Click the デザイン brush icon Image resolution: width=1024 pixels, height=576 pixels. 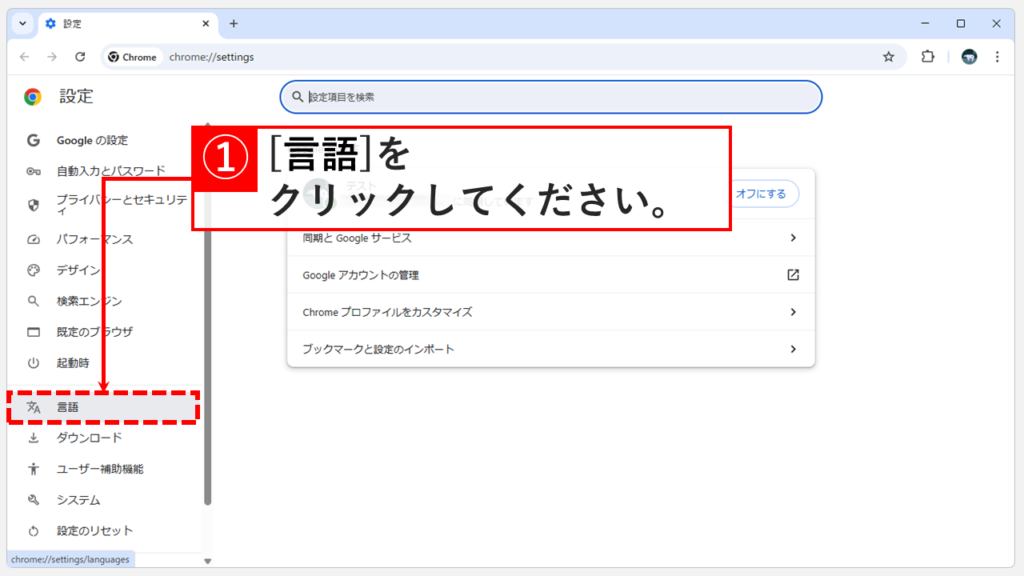click(x=31, y=270)
